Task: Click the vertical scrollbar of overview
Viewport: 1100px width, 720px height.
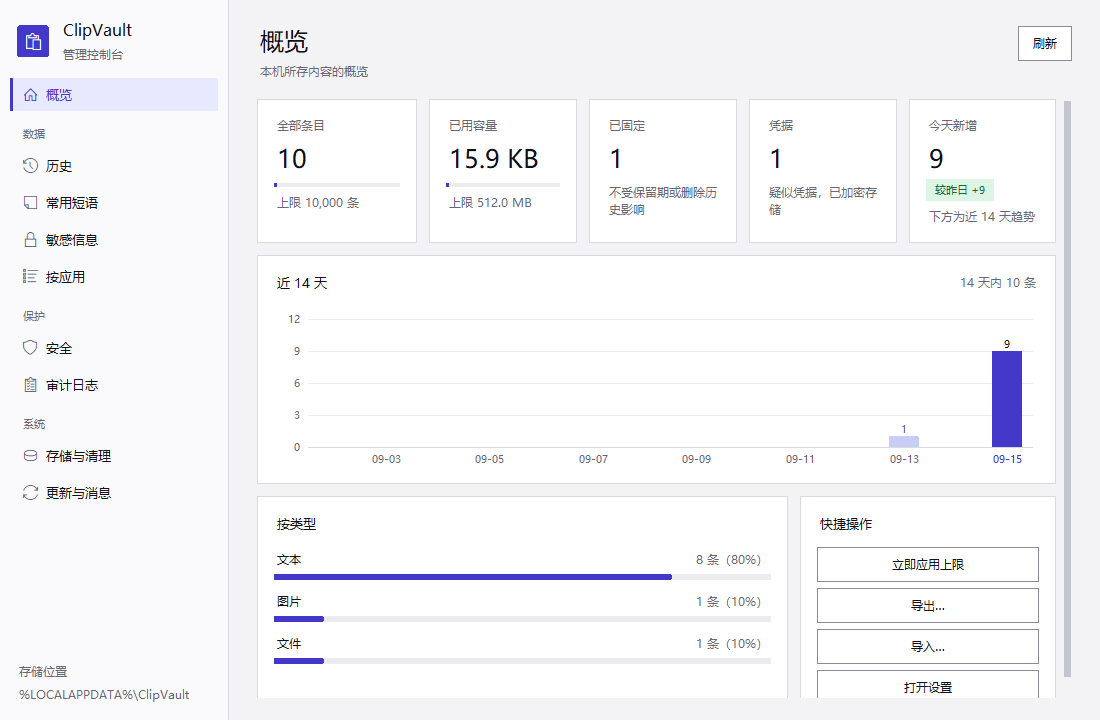Action: click(1067, 388)
